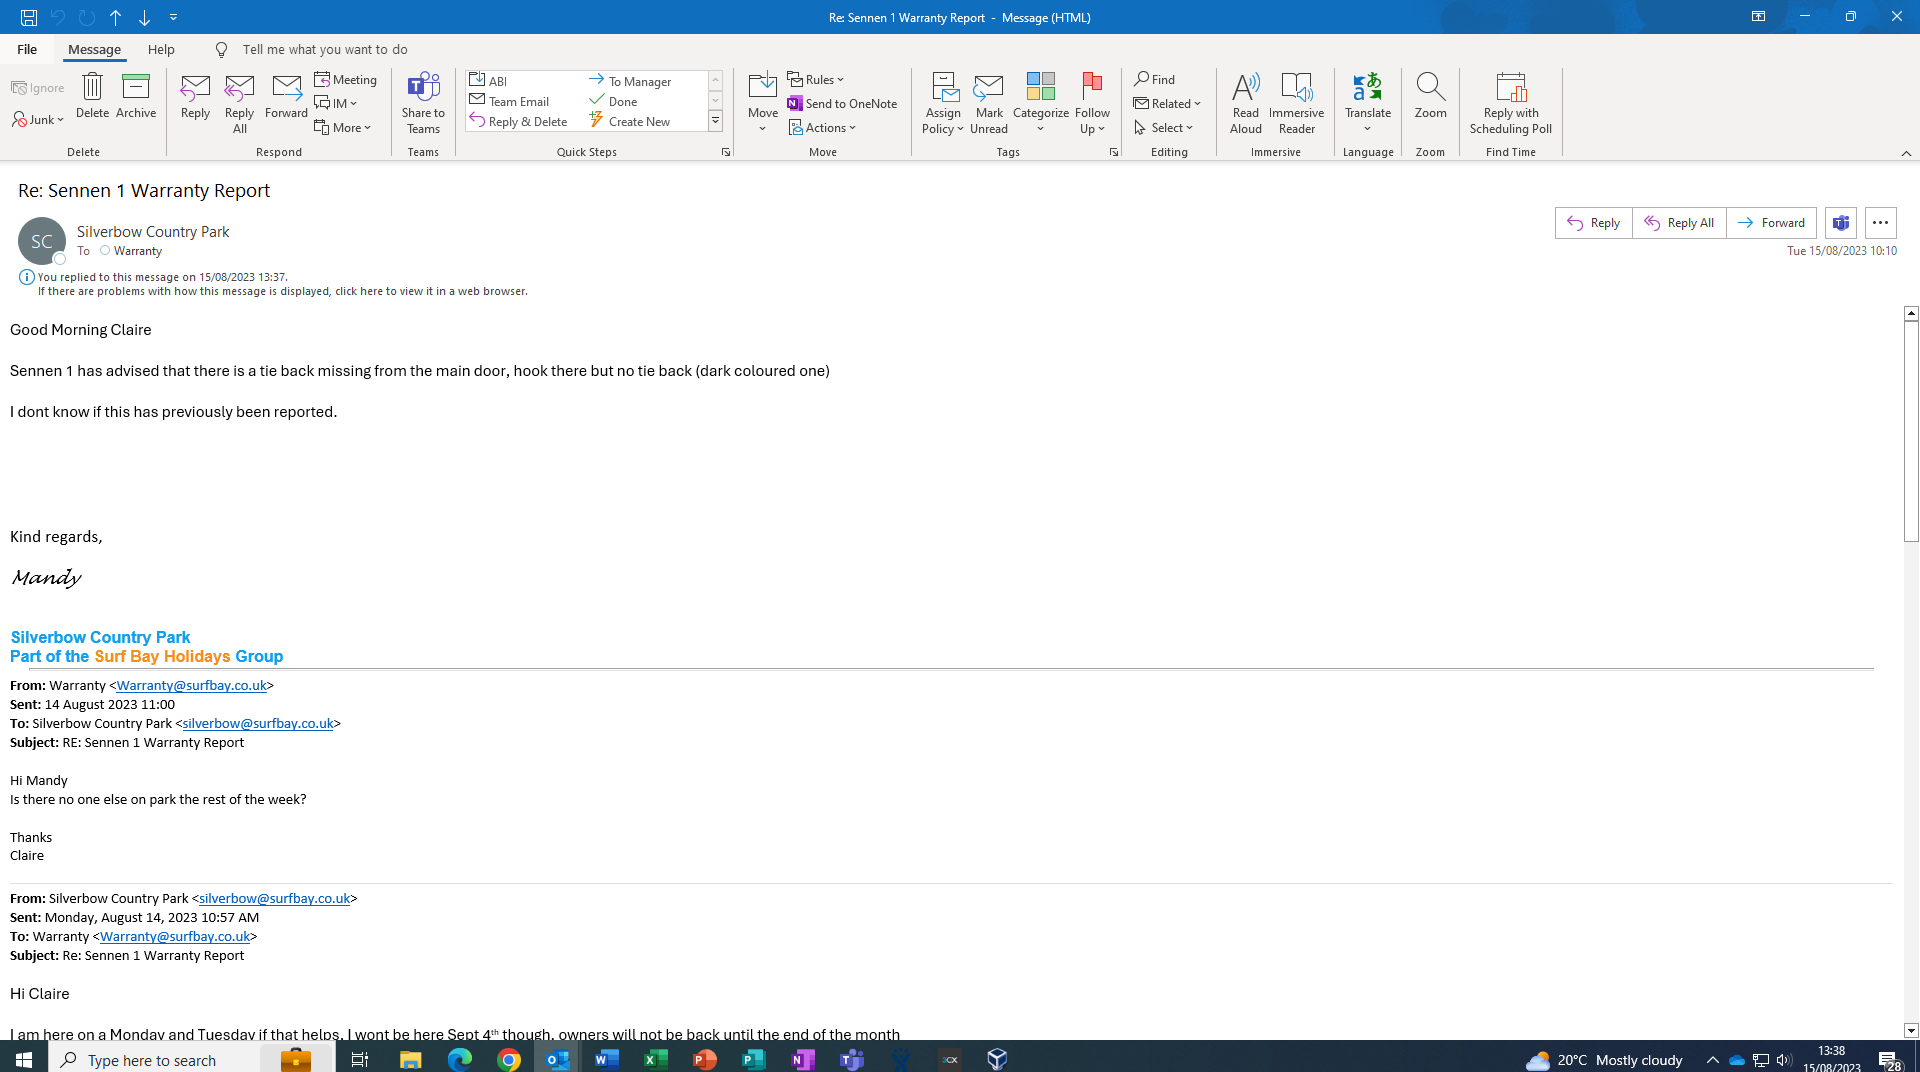Click the Share to Teams icon
1920x1072 pixels.
[x=423, y=103]
